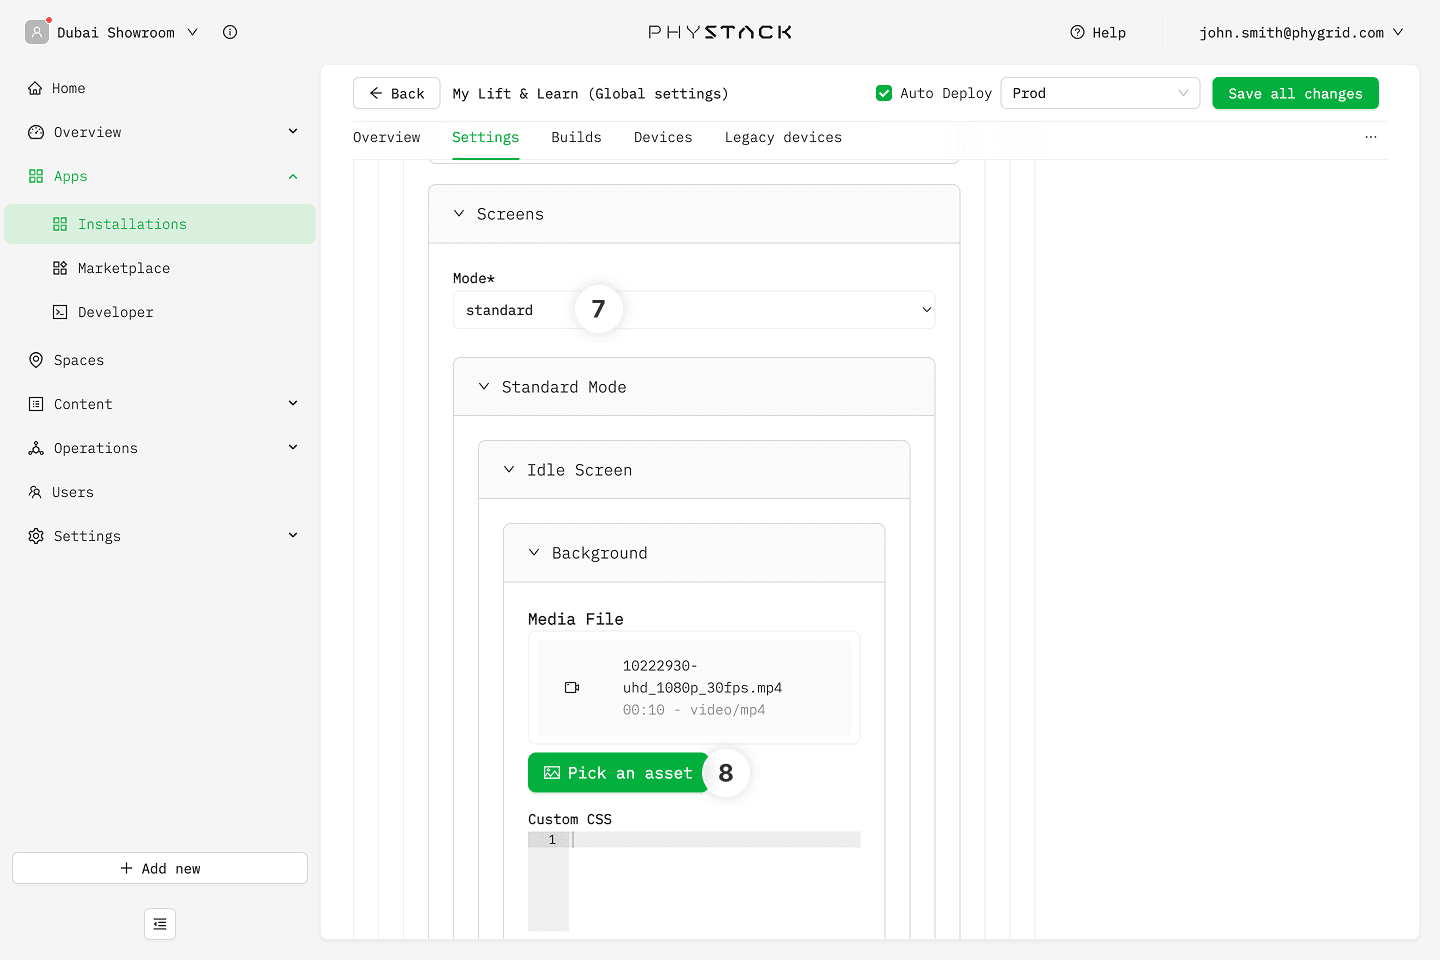Open the Devices tab

pos(663,137)
